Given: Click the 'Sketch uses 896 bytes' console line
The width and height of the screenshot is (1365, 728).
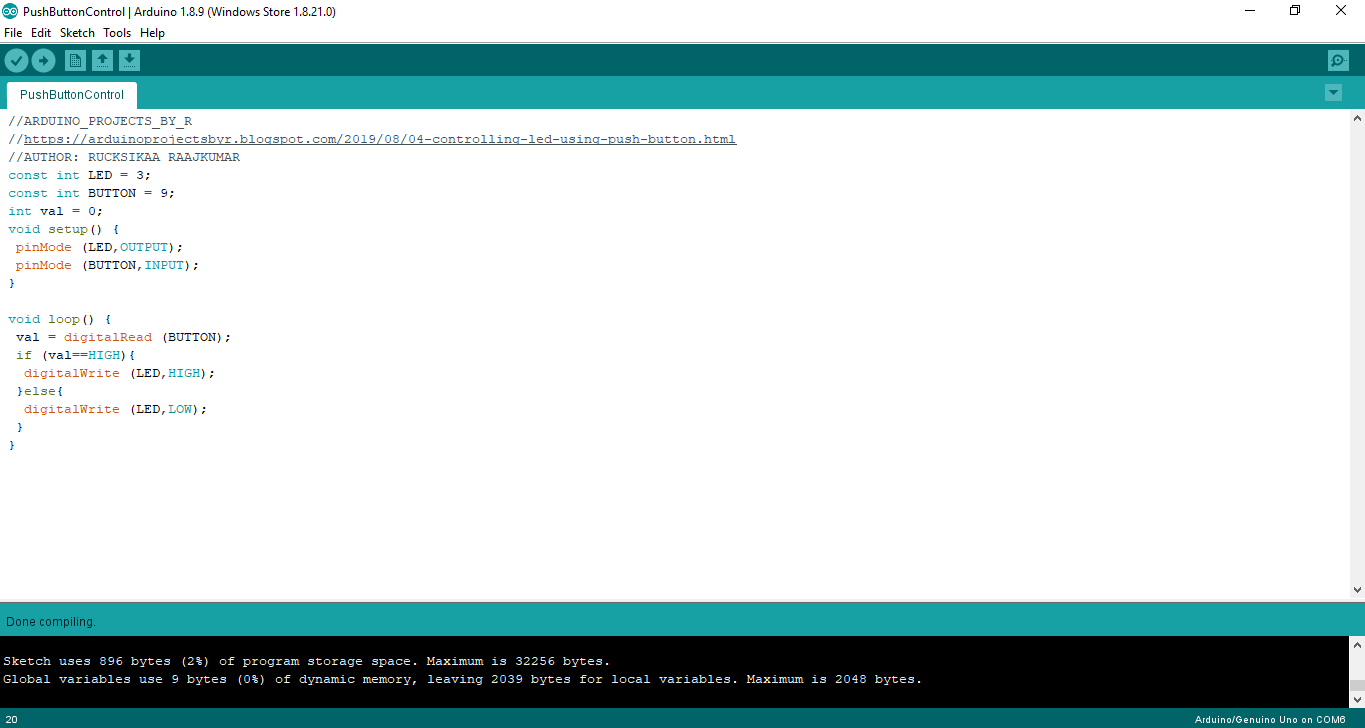Looking at the screenshot, I should 307,661.
